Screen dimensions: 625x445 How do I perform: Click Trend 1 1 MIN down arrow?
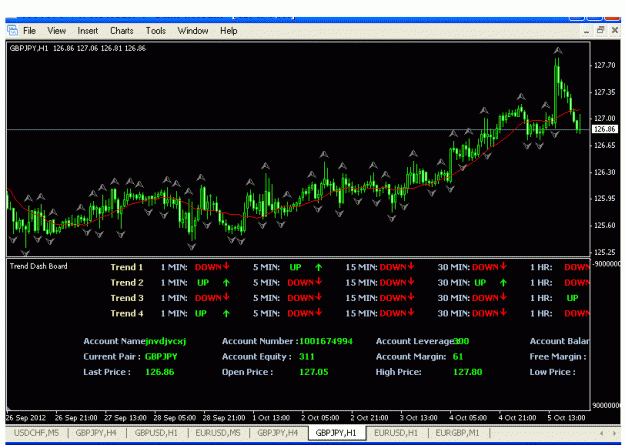[226, 266]
